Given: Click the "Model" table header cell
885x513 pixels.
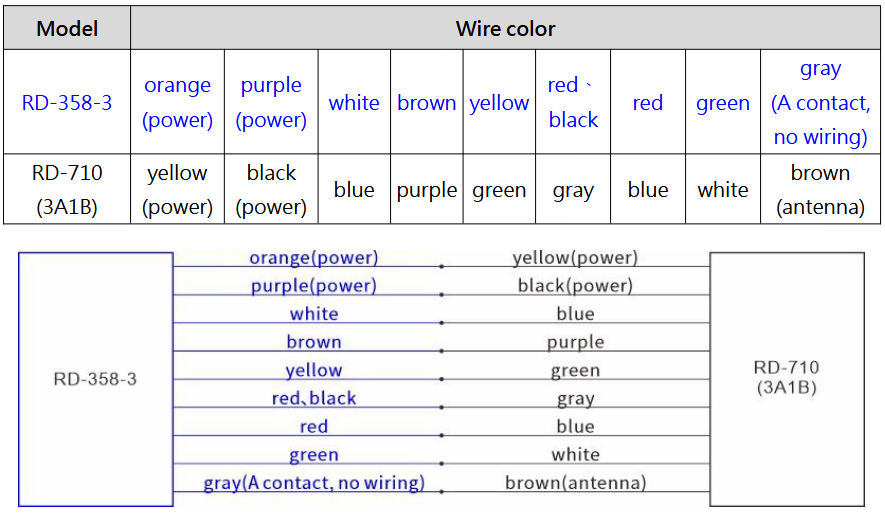Looking at the screenshot, I should click(x=67, y=29).
